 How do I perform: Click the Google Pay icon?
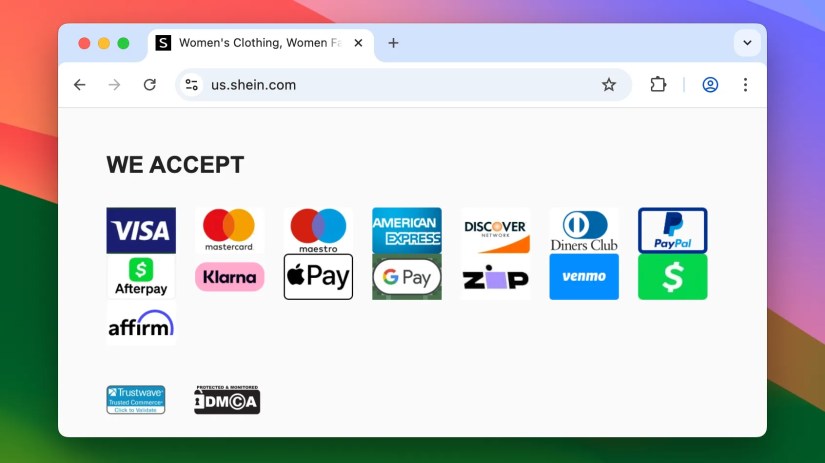[407, 277]
